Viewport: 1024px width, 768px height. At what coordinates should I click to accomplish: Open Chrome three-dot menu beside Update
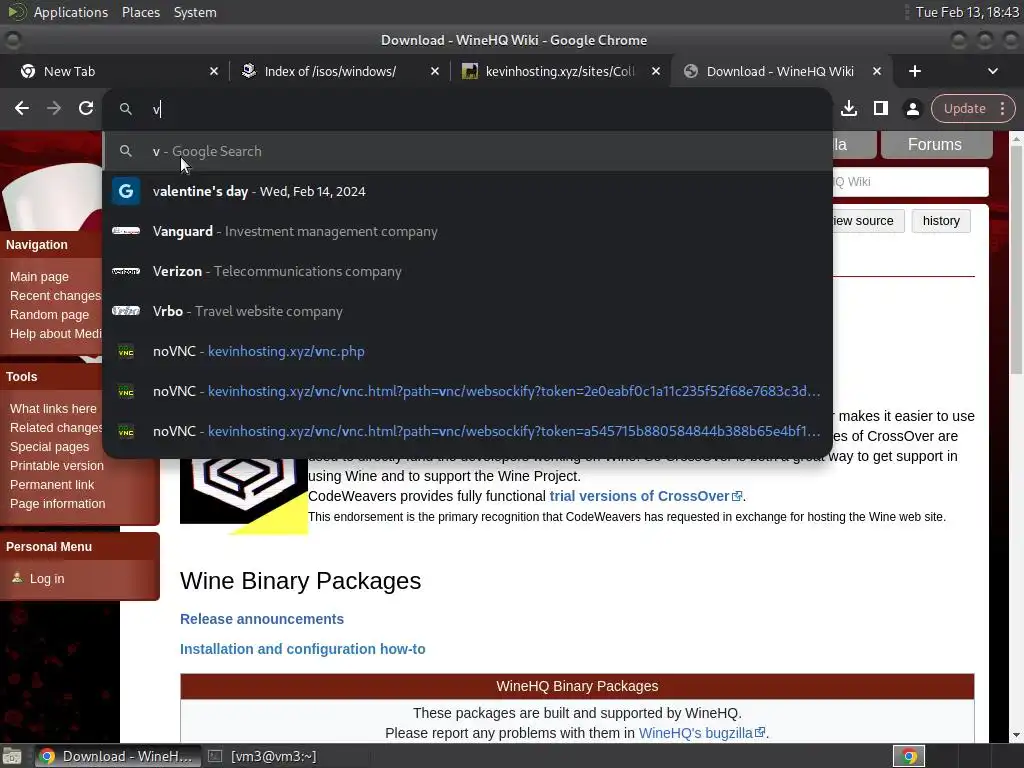pos(1002,108)
